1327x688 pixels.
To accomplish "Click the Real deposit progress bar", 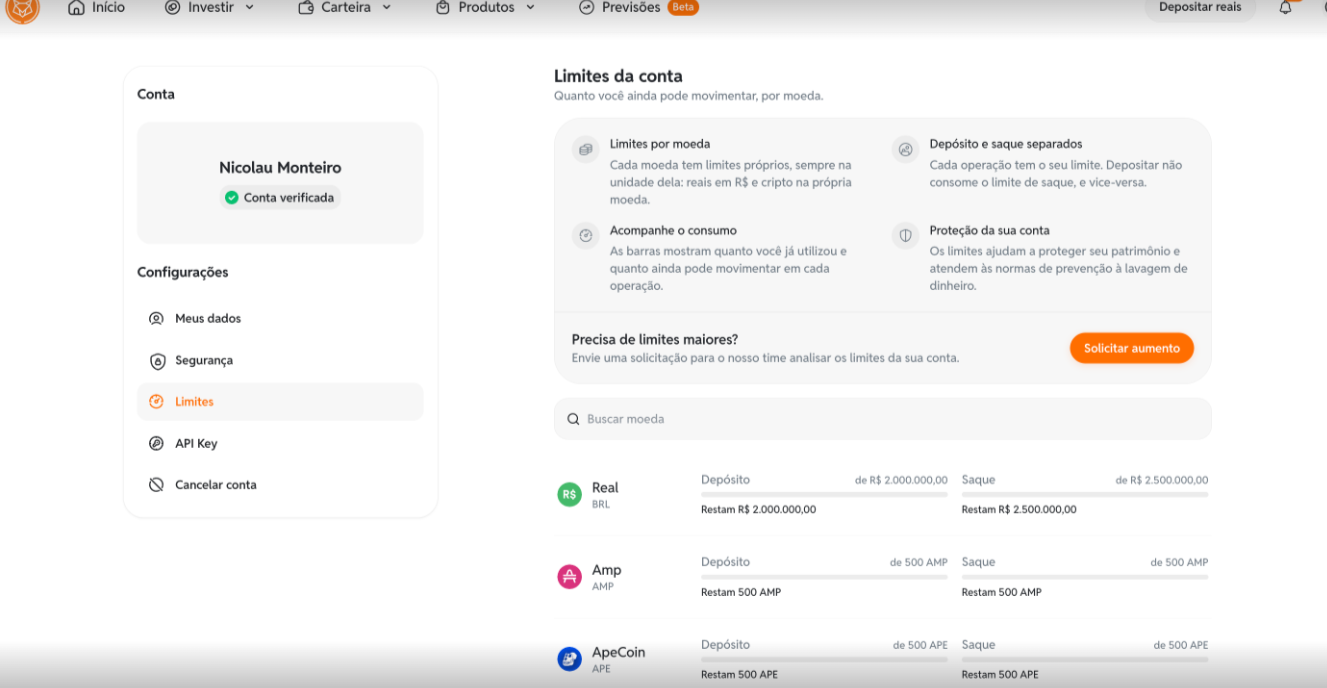I will coord(824,495).
